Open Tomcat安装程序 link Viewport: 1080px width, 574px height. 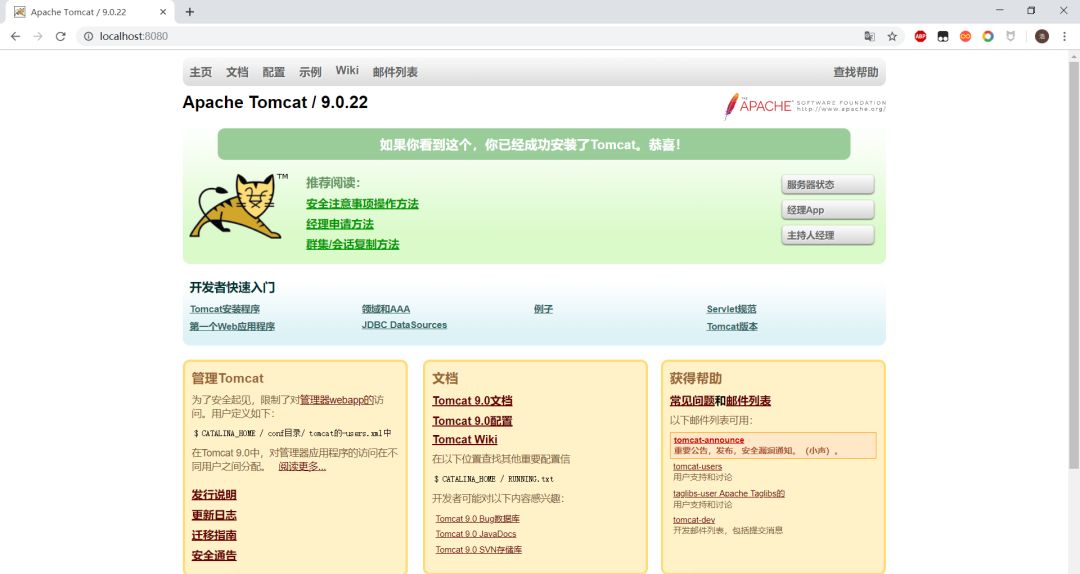click(225, 309)
